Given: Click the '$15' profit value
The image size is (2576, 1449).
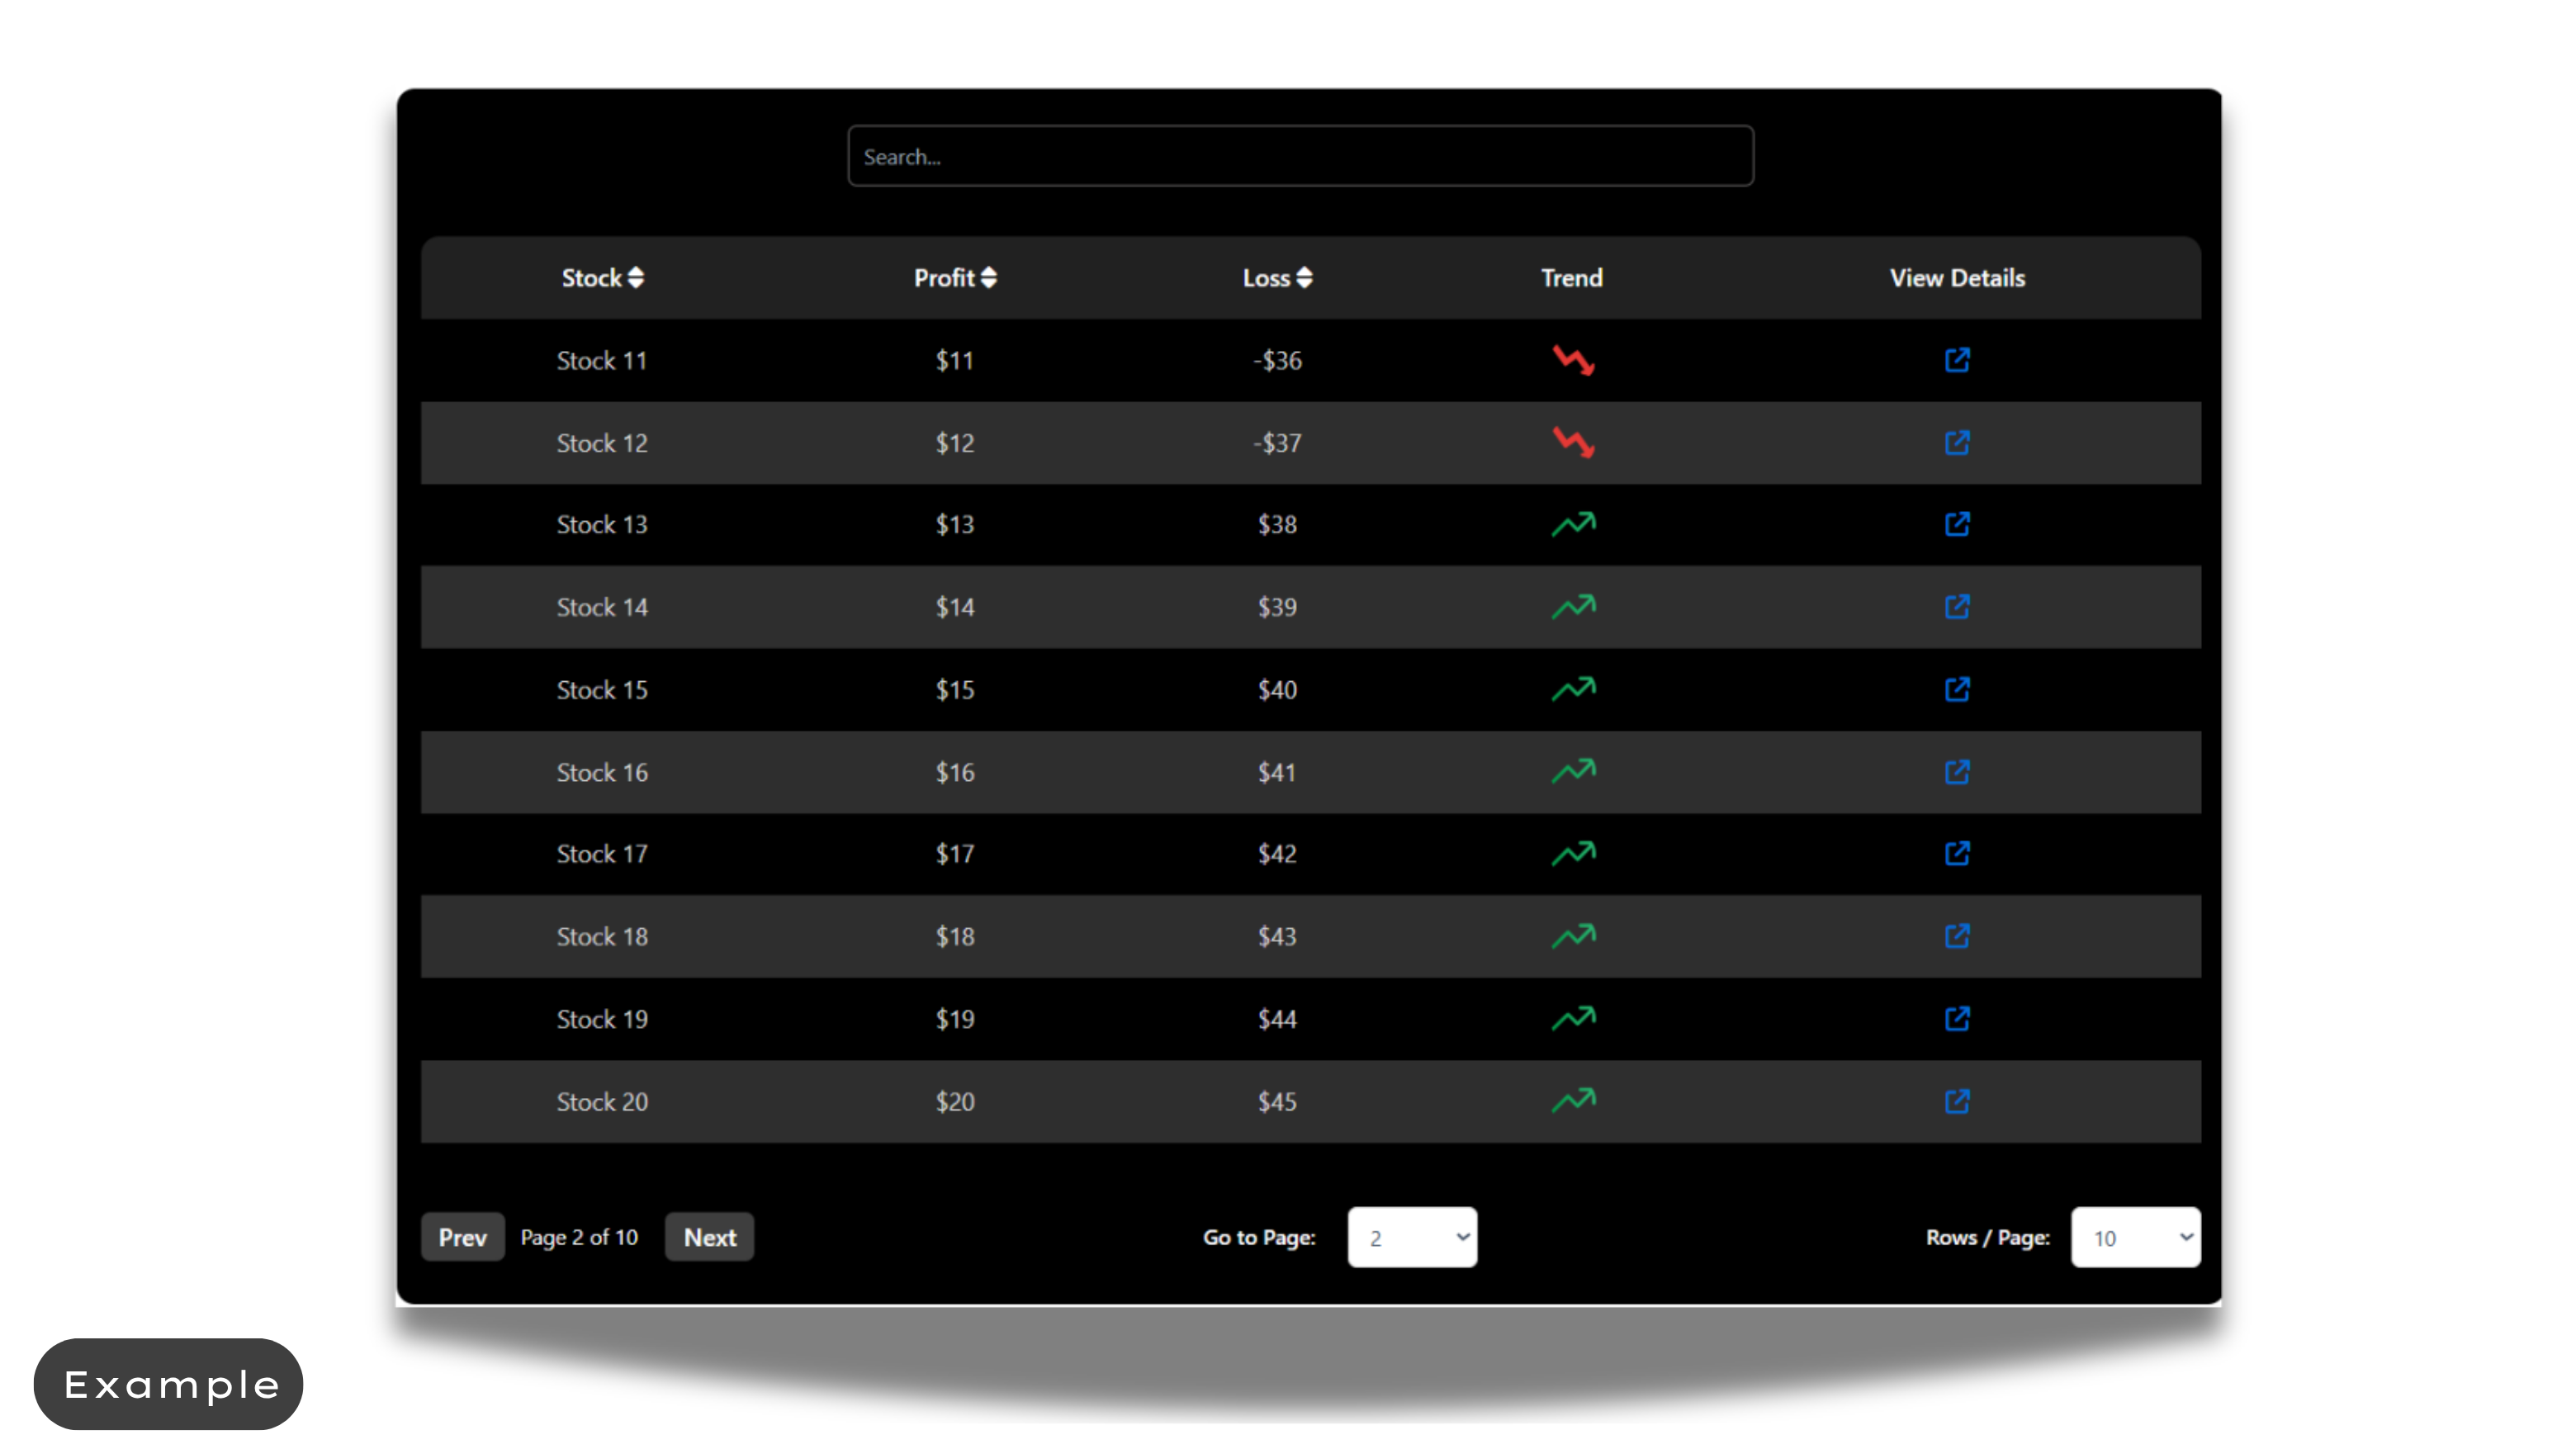Looking at the screenshot, I should pyautogui.click(x=955, y=689).
